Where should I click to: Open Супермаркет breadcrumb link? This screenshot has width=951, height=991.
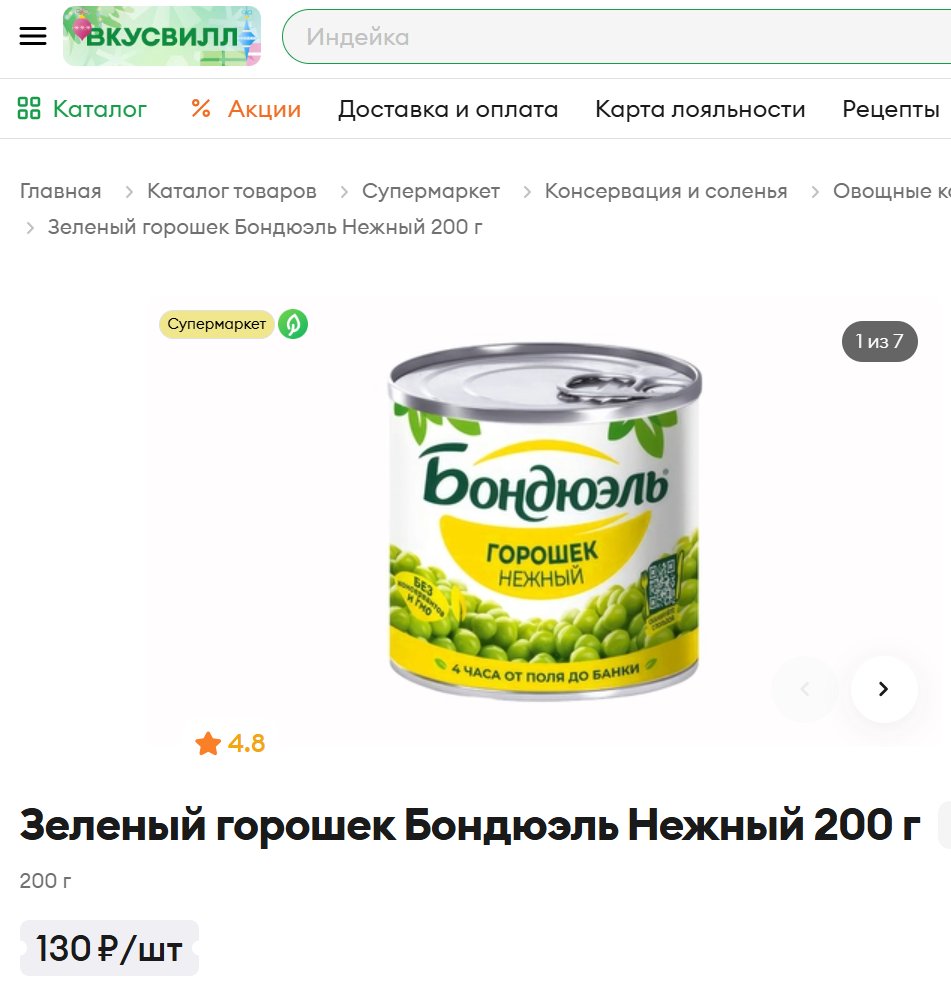[x=431, y=191]
